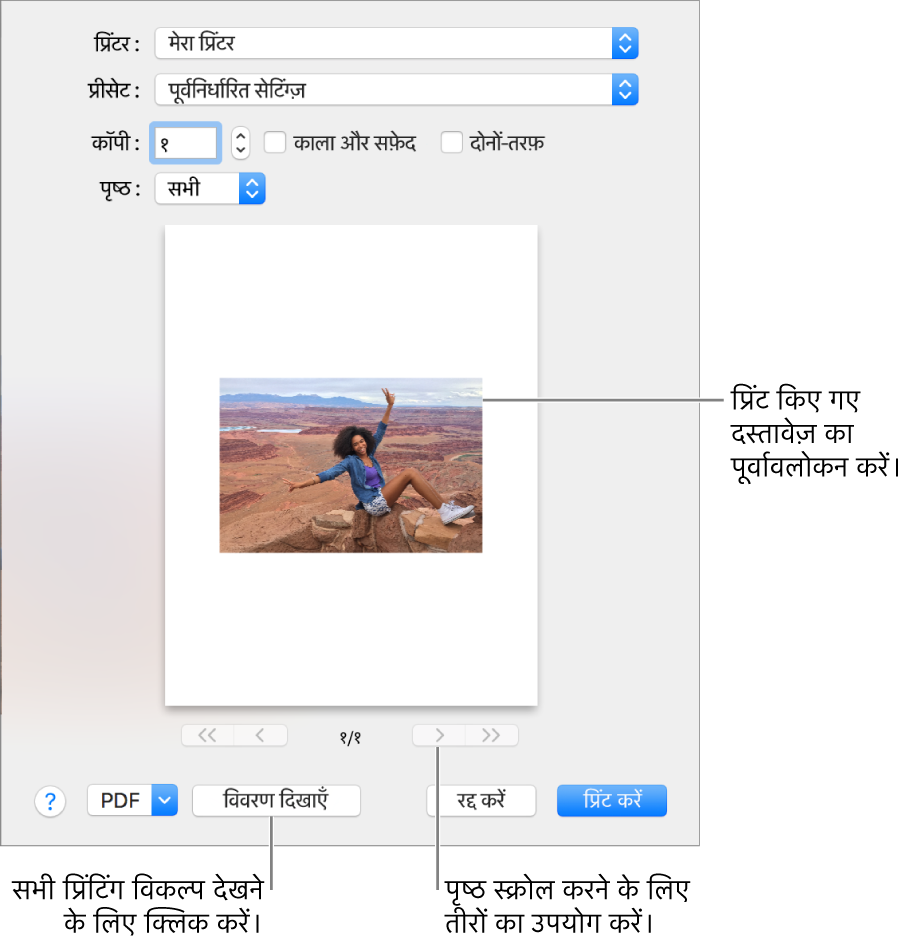Go to next page with right arrow
The width and height of the screenshot is (910, 947).
[x=439, y=735]
